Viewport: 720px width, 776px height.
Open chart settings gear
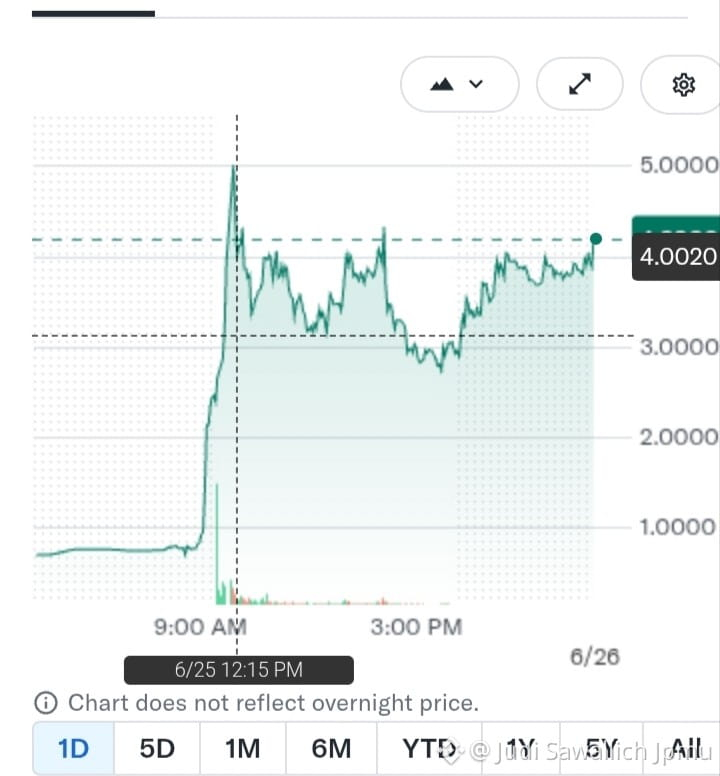click(683, 85)
